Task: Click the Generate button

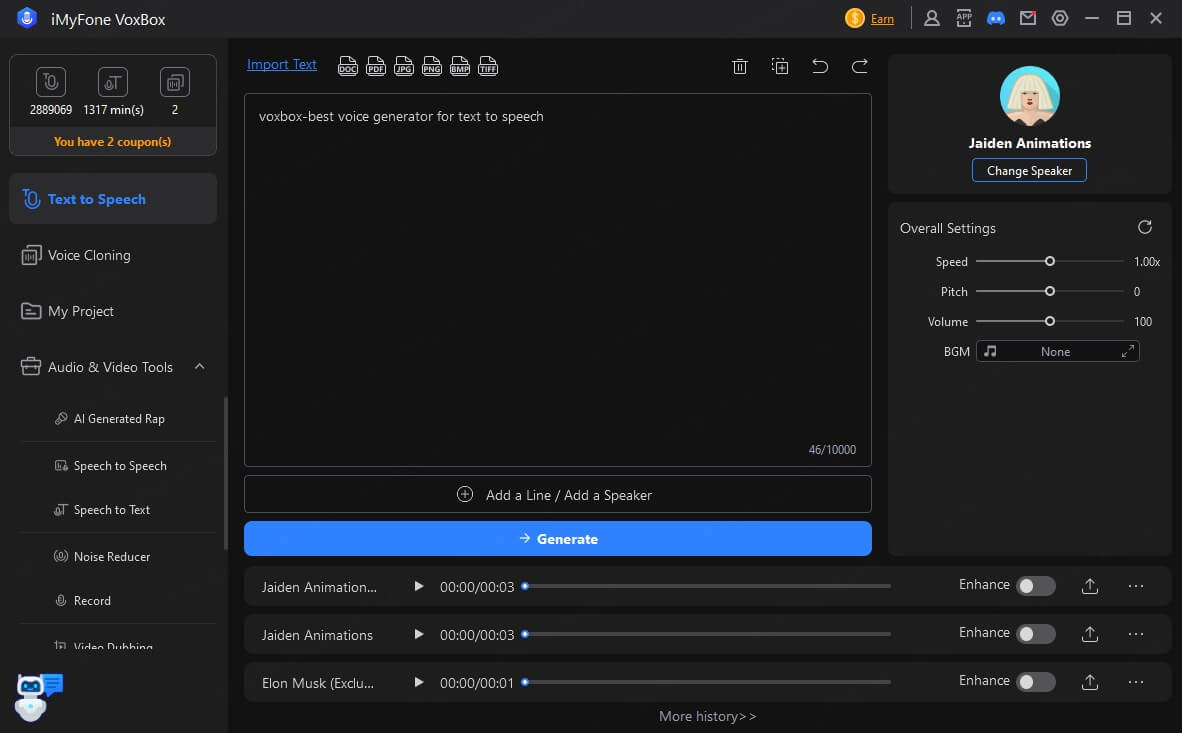Action: click(x=558, y=538)
